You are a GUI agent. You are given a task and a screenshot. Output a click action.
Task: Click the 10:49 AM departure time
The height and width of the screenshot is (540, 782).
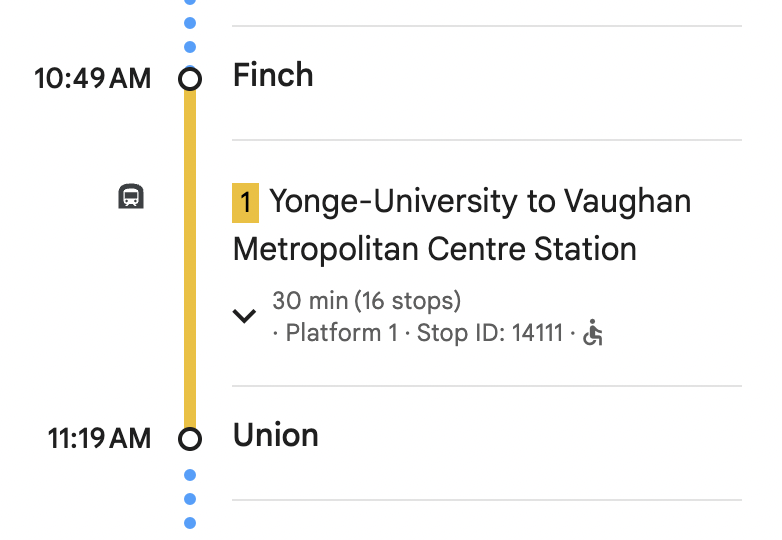click(x=92, y=78)
